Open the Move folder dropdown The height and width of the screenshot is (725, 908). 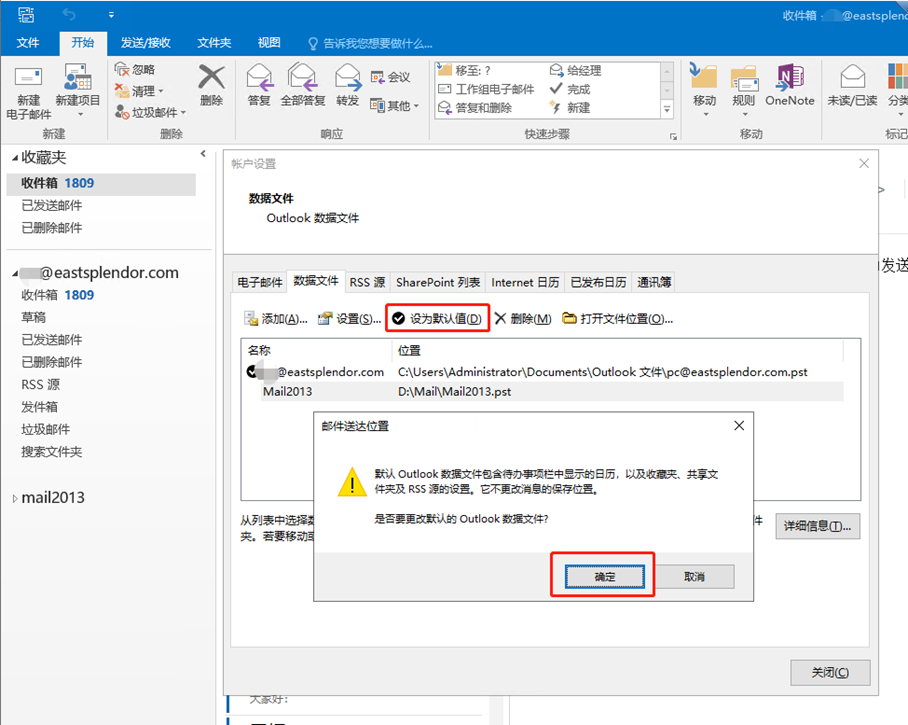(704, 85)
